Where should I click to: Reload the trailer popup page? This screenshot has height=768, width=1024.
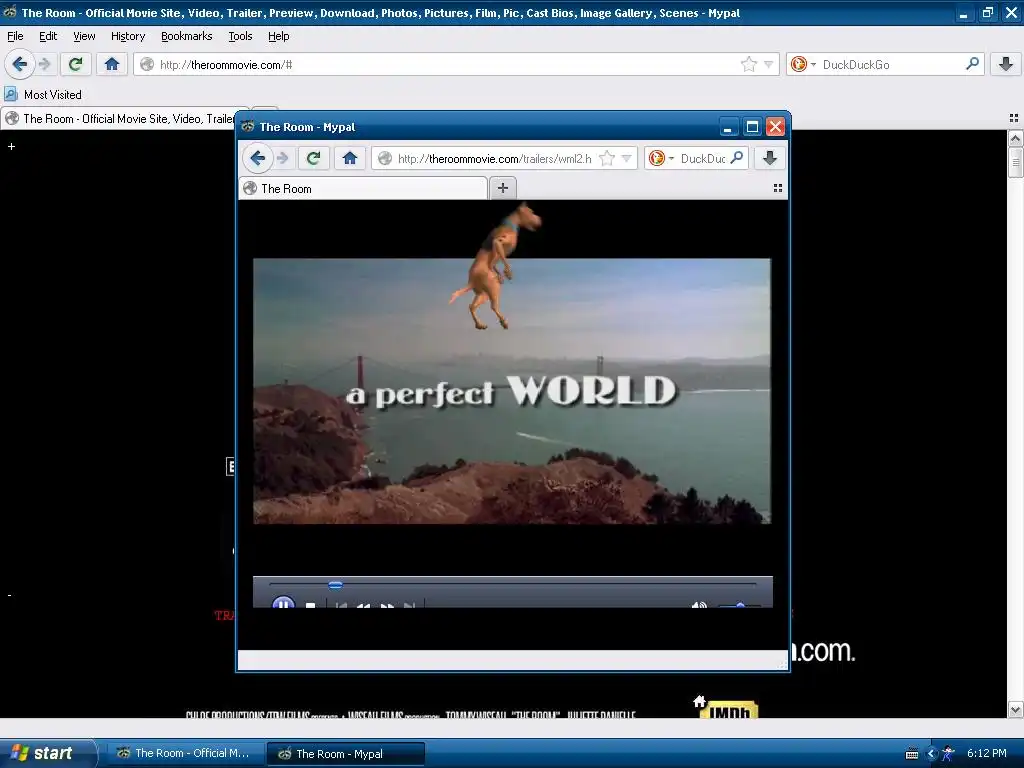[x=313, y=158]
